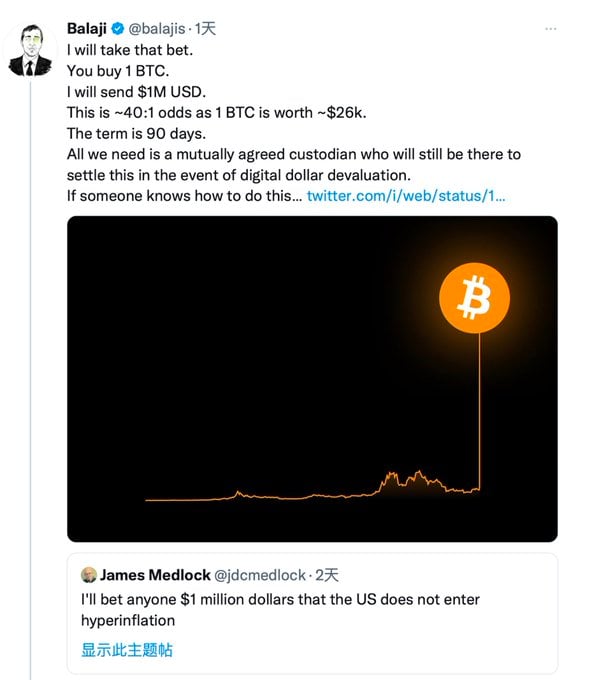Viewport: 593px width, 680px height.
Task: Open the twitter.com/i/web/status link
Action: click(406, 196)
